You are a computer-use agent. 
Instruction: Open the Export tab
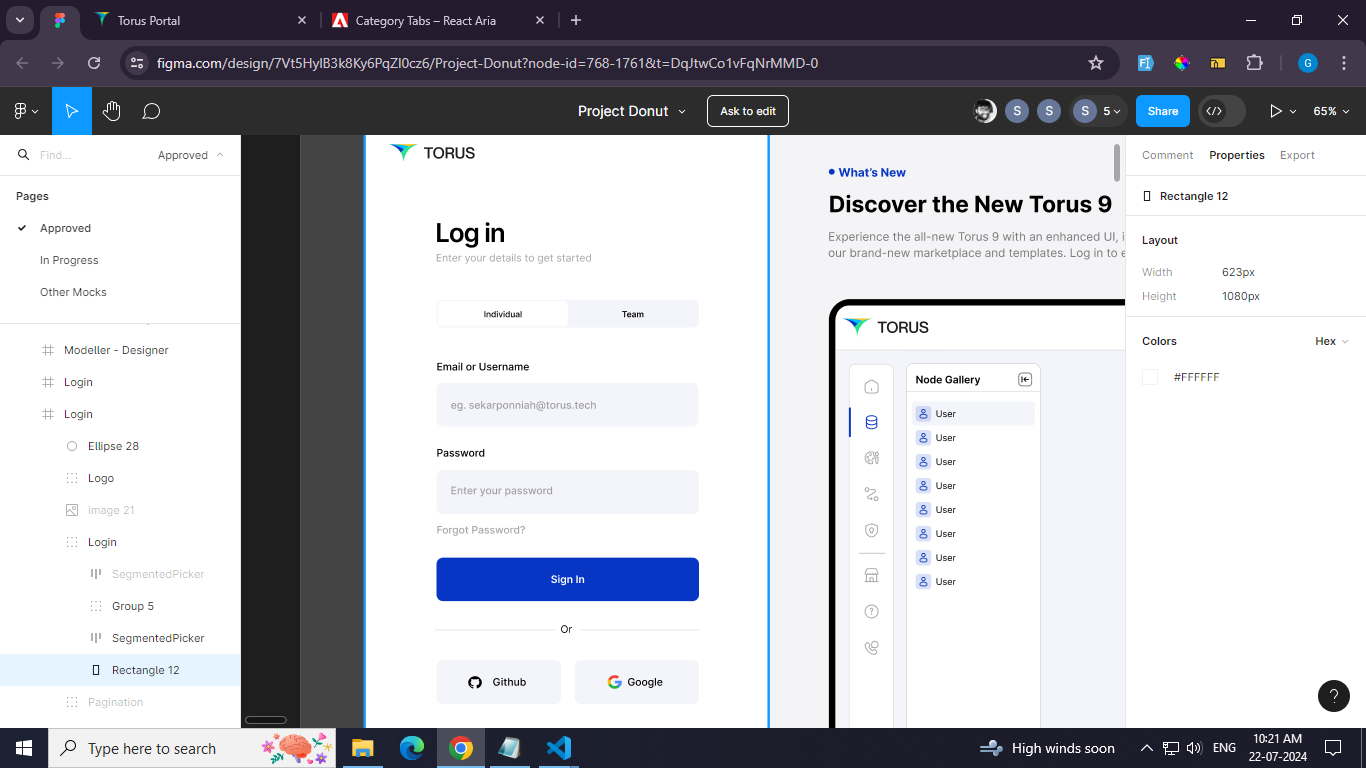(x=1297, y=155)
